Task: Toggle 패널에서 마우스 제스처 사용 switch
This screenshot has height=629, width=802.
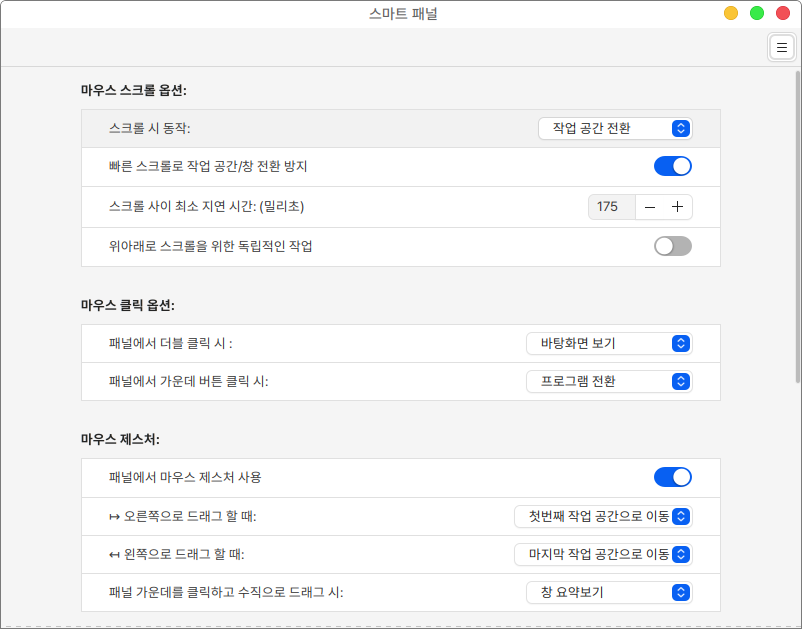Action: [672, 477]
